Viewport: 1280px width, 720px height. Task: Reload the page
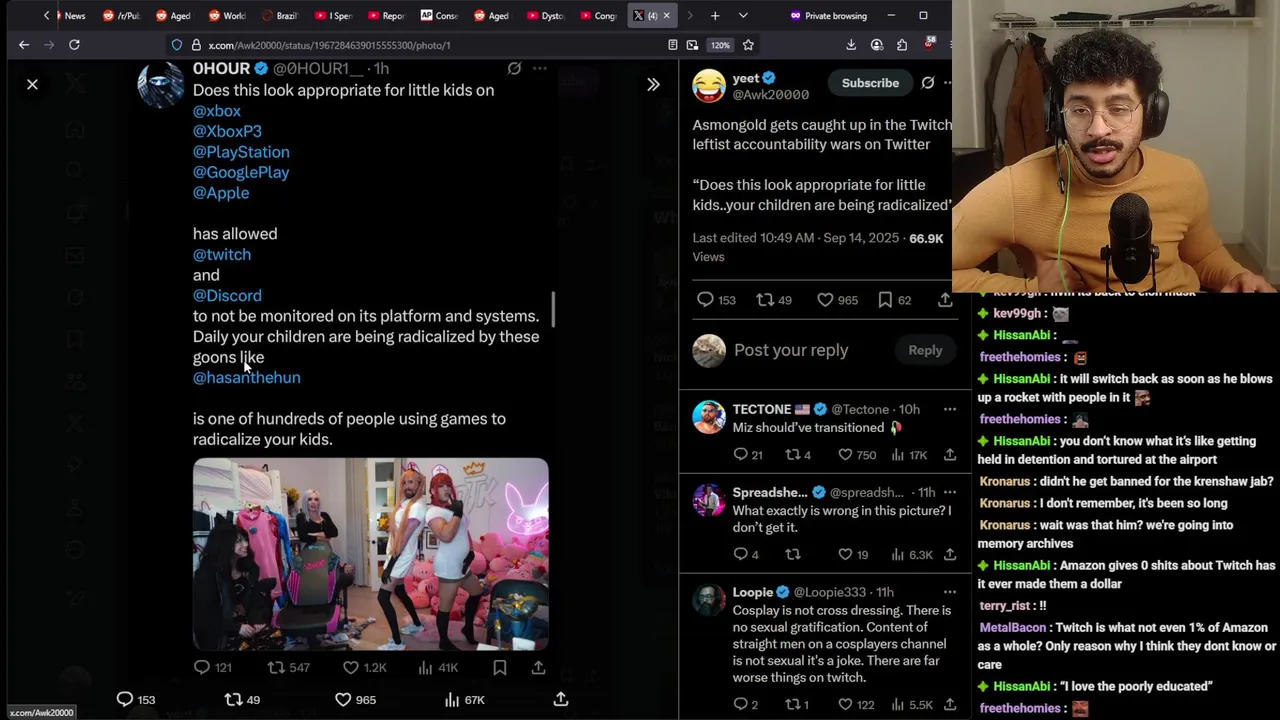coord(74,45)
